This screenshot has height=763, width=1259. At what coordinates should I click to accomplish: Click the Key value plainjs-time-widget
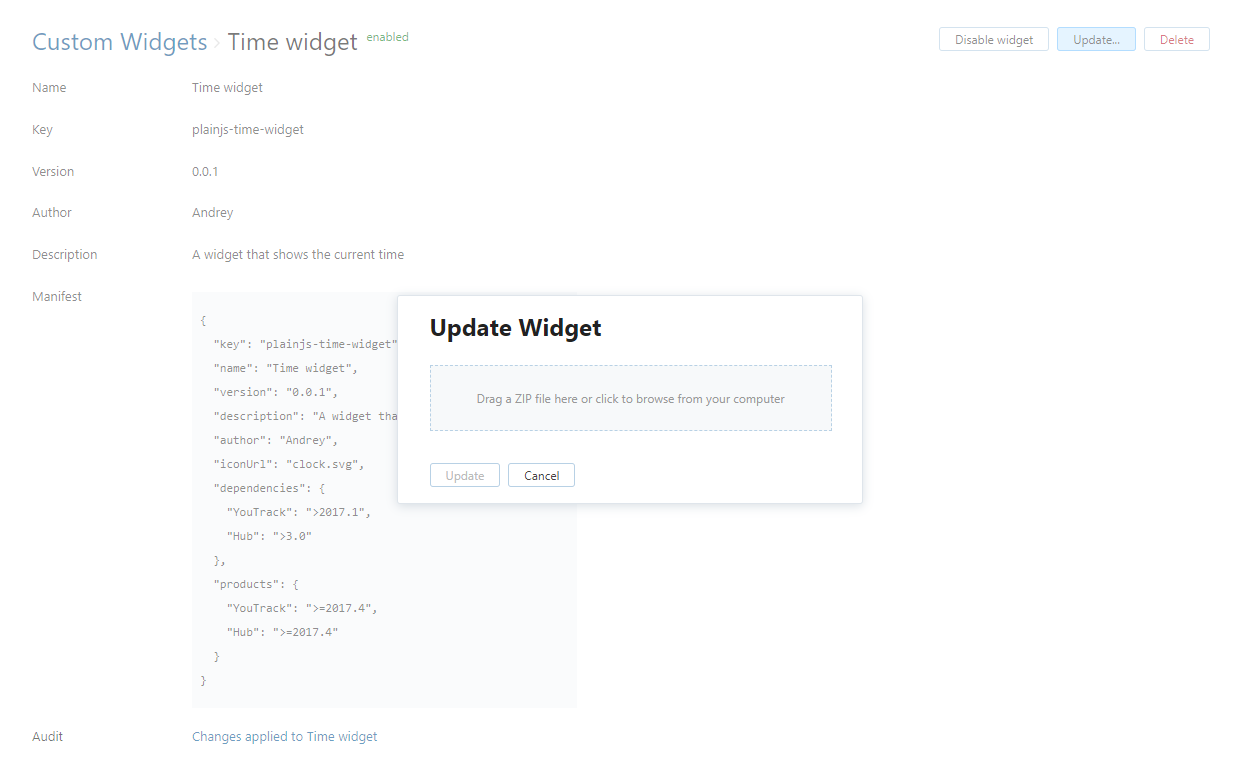(x=247, y=130)
